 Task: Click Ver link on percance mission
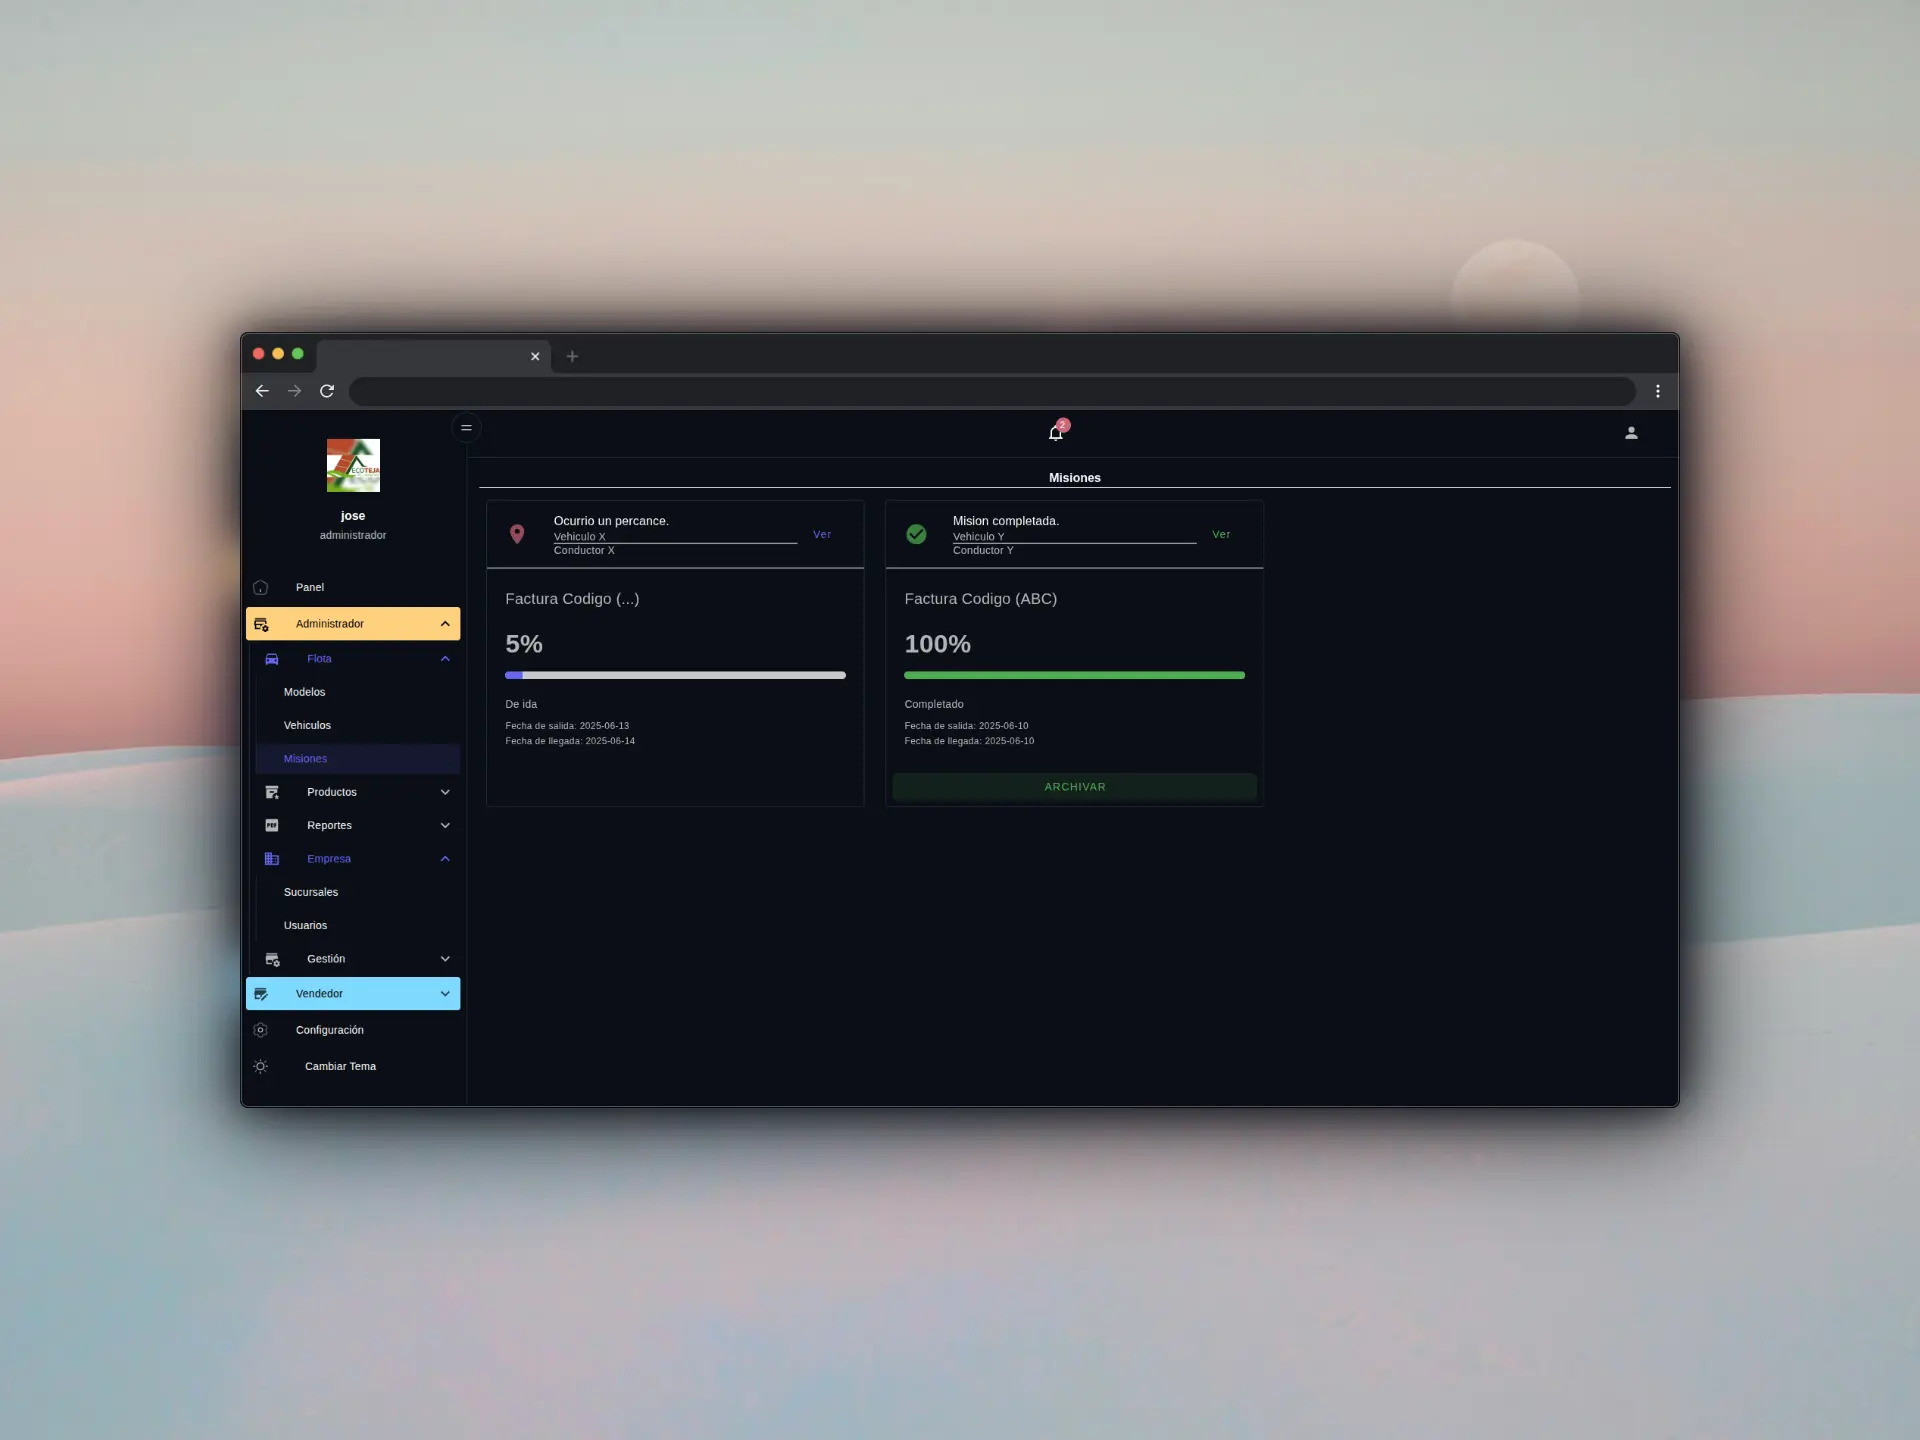click(x=822, y=534)
